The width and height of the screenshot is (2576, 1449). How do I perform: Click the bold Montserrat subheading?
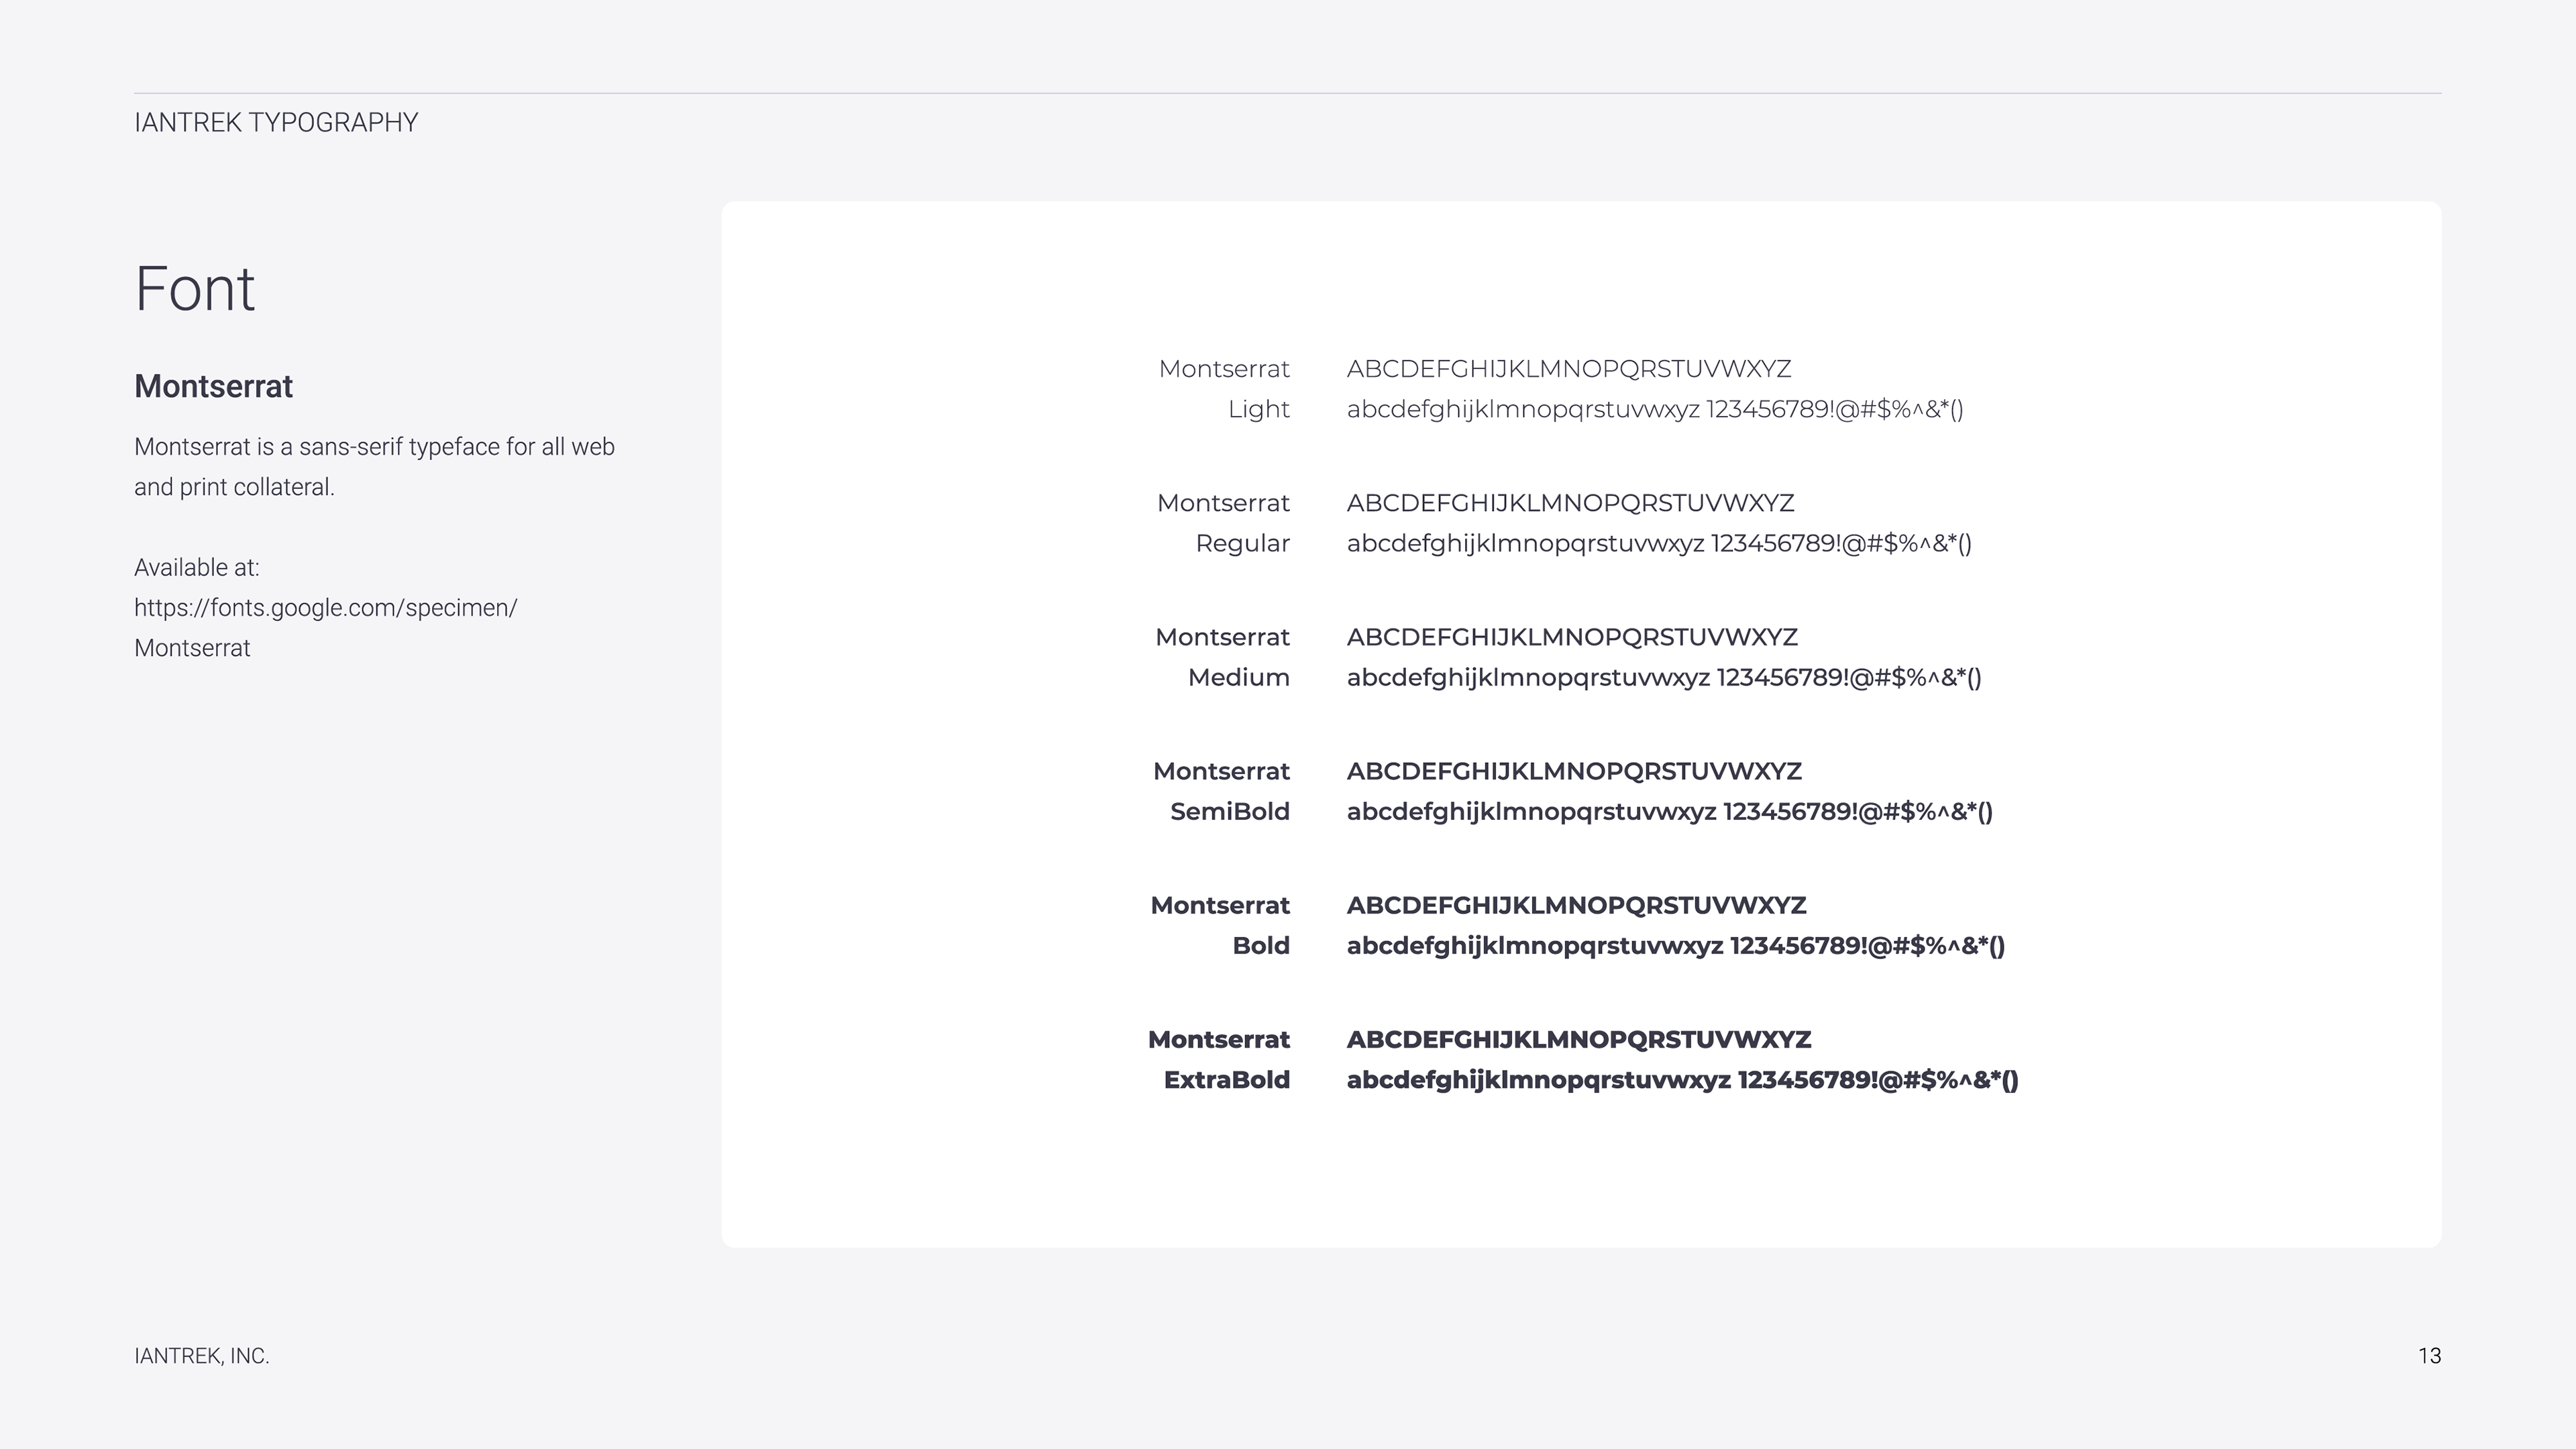(x=213, y=386)
